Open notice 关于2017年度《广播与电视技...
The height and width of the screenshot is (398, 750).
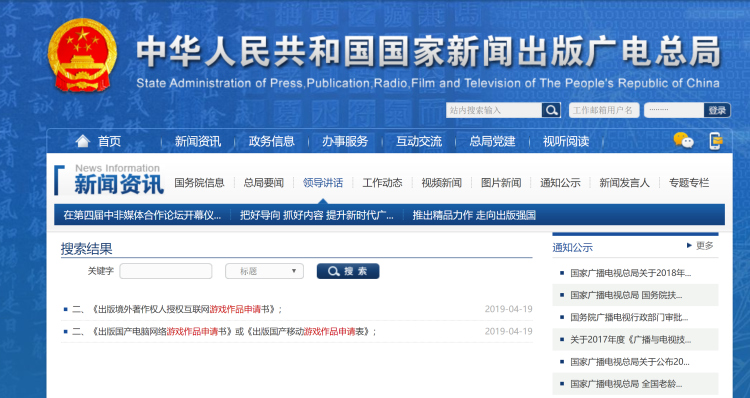630,340
